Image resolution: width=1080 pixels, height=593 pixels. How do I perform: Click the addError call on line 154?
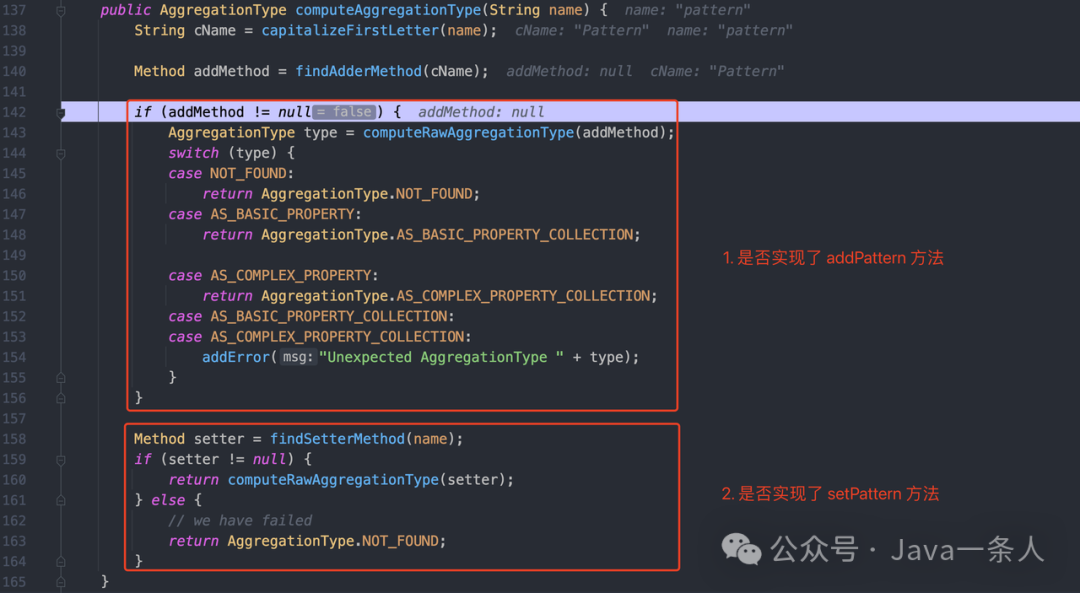point(236,357)
